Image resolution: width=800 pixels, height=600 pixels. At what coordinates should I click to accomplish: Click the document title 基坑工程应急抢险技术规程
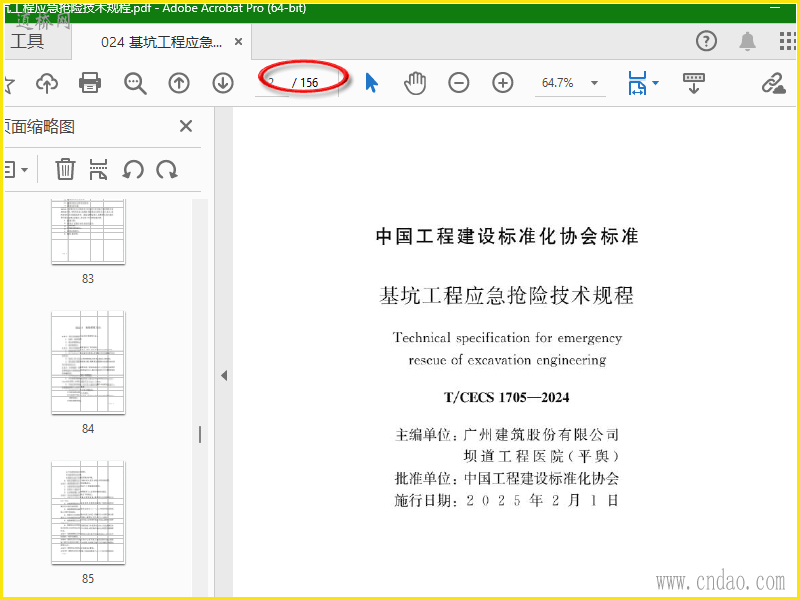507,295
